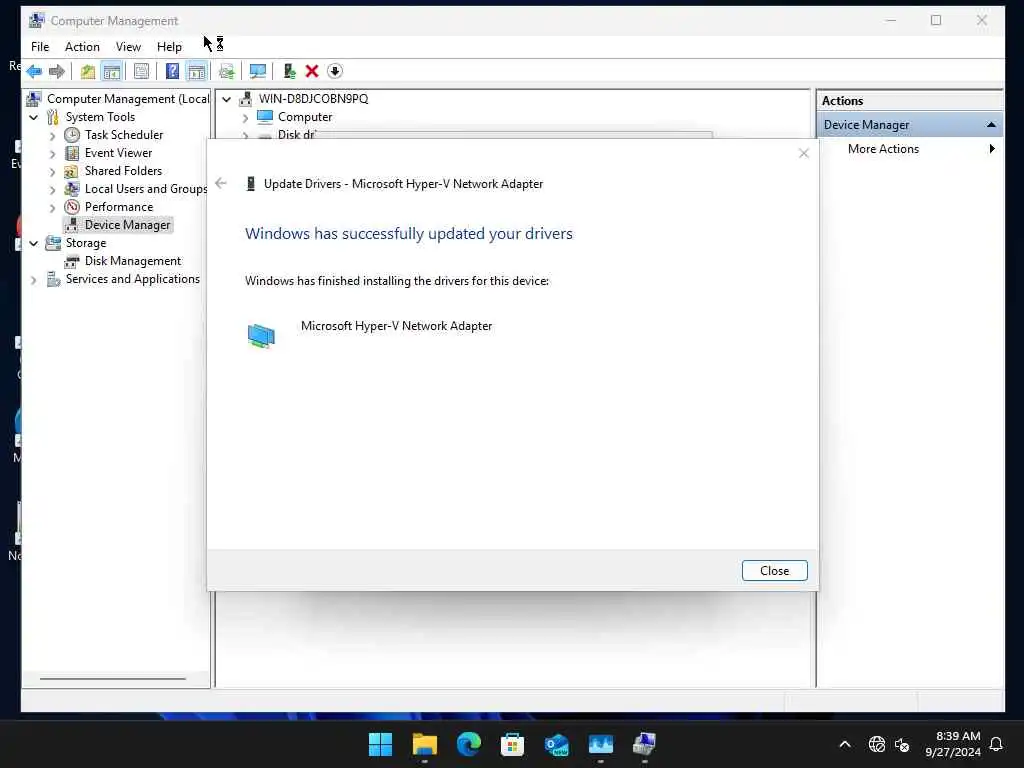Select the Storage tree node label
The image size is (1024, 768).
point(86,243)
